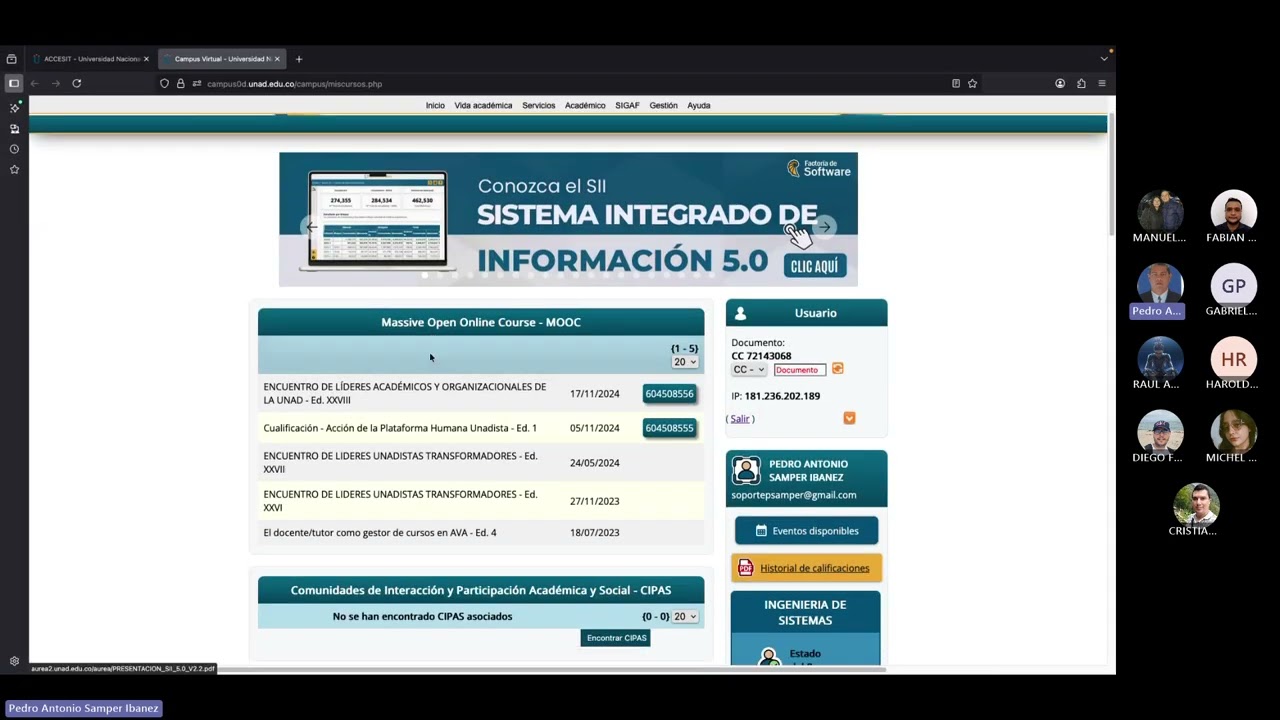Click the Salir logout link
This screenshot has height=720, width=1280.
tap(740, 419)
